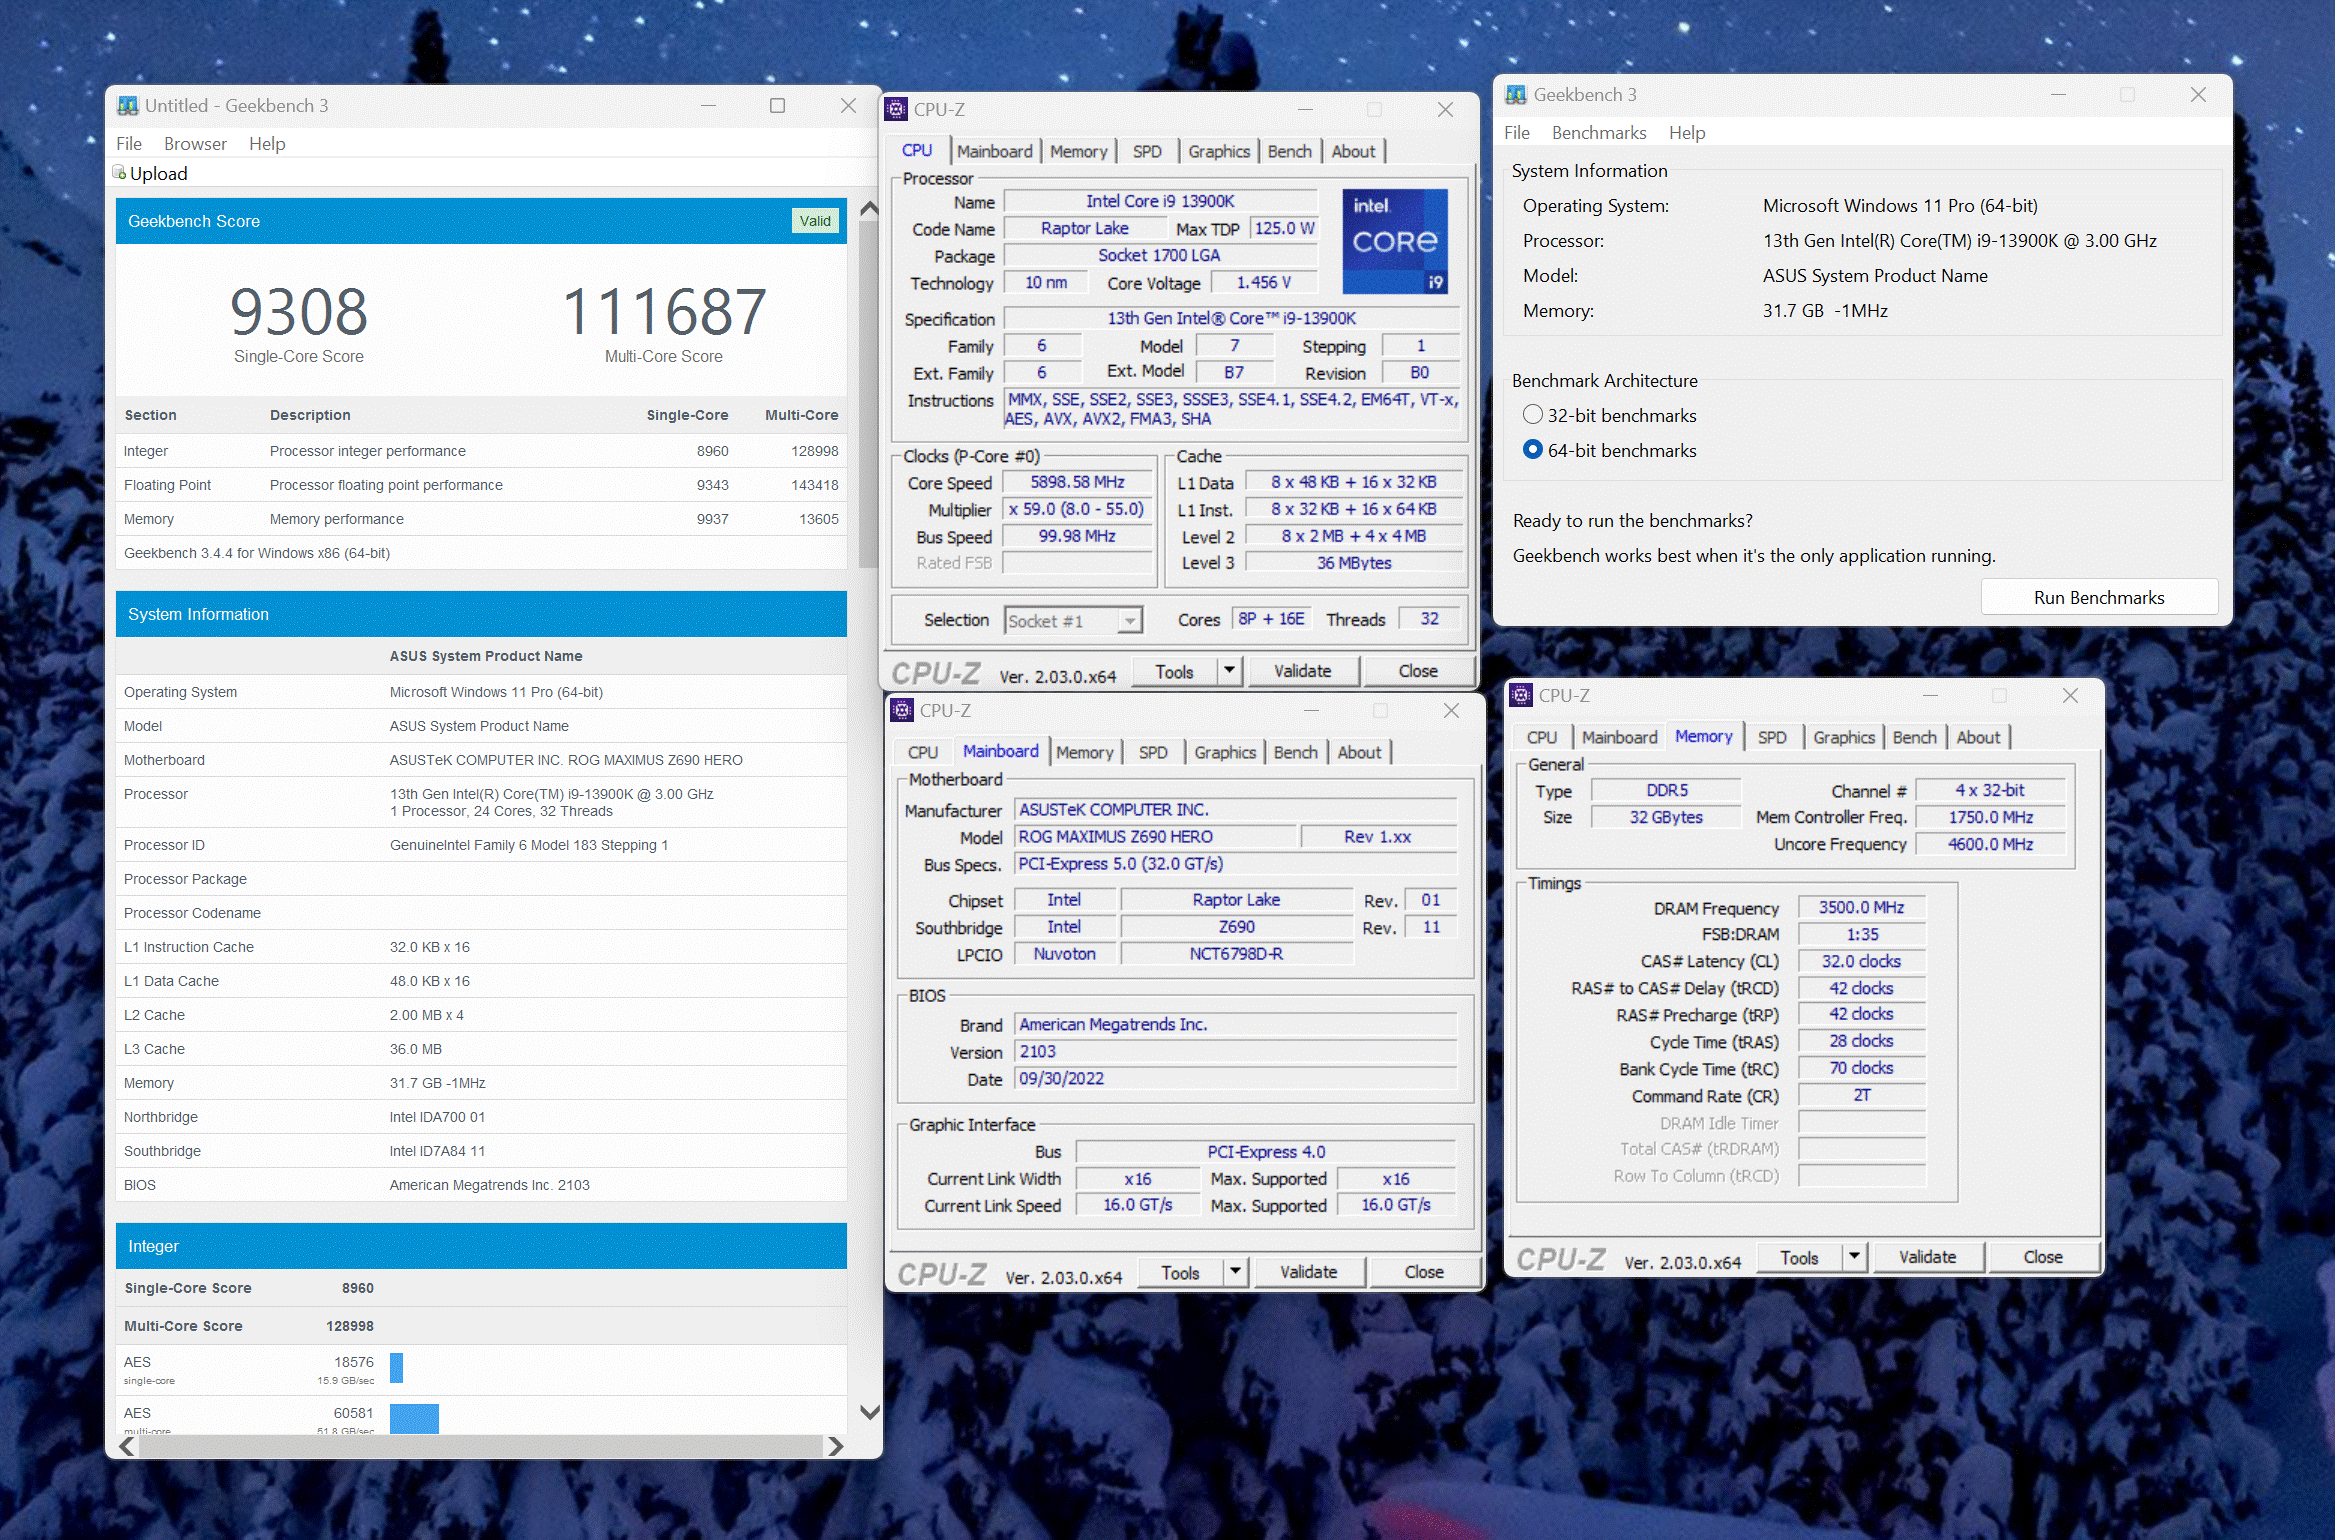Click Close in the CPU-Z CPU window
2335x1540 pixels.
(x=1418, y=671)
